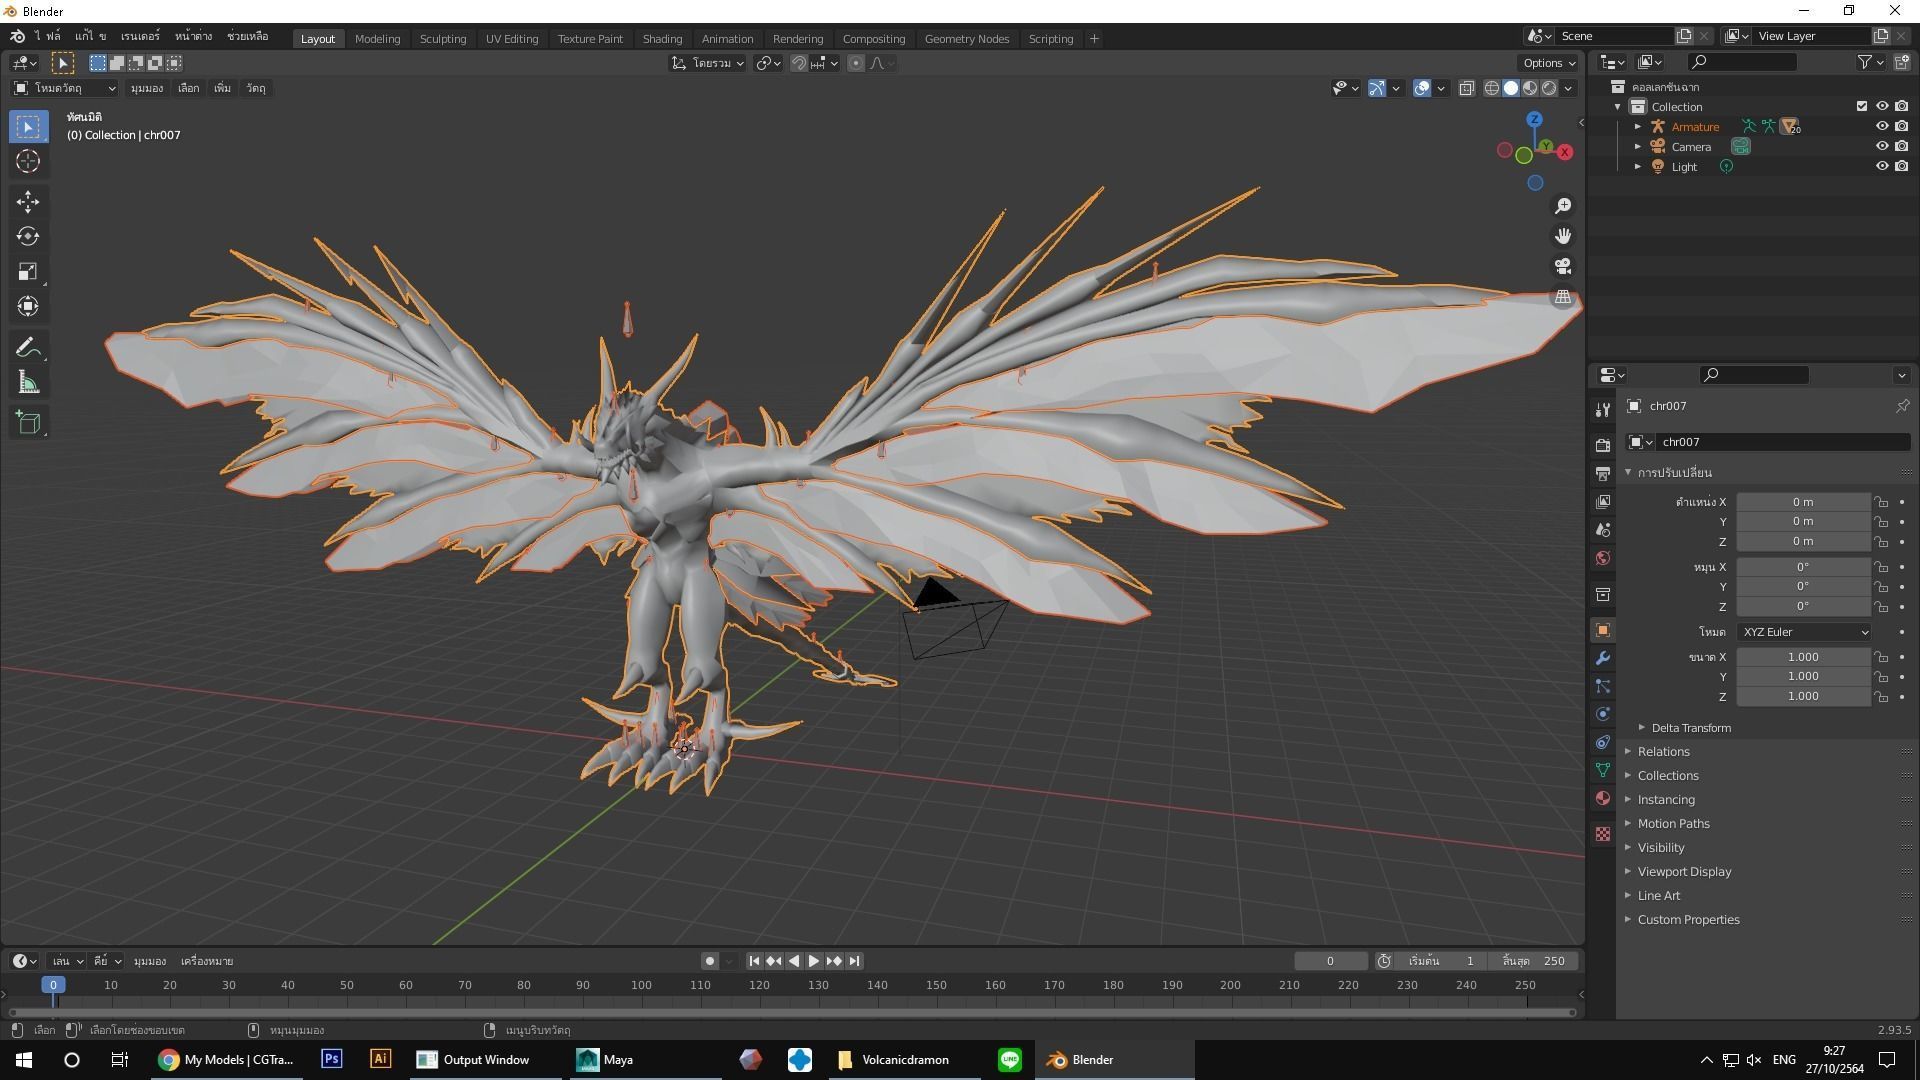Click the end frame 250 field

(x=1536, y=961)
